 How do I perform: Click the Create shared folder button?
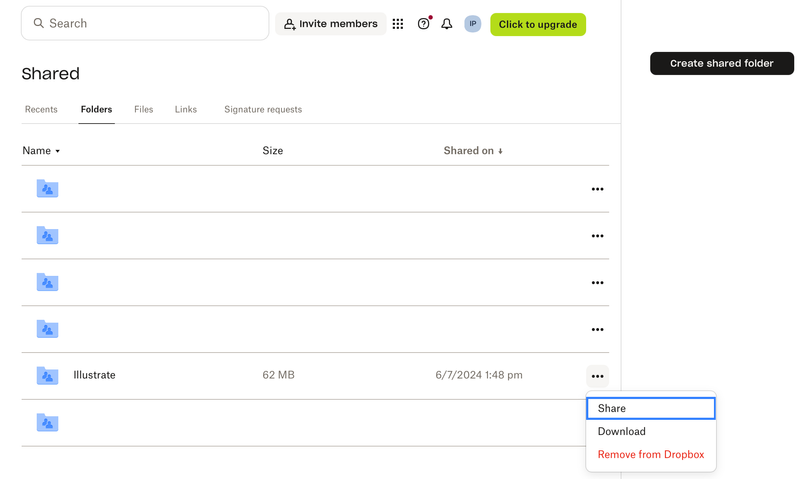click(721, 63)
